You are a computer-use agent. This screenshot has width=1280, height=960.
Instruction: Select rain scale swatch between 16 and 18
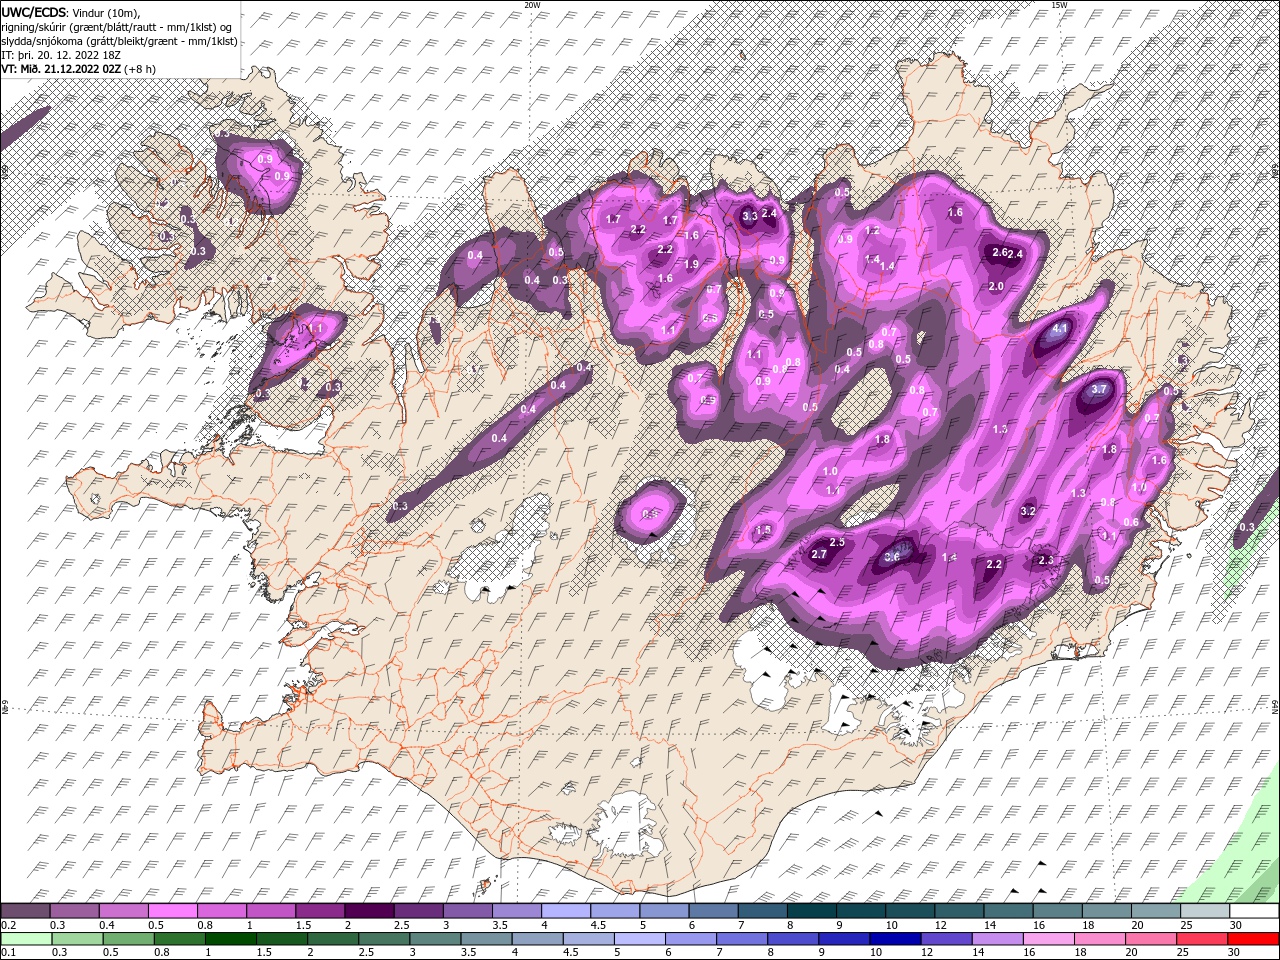(x=1048, y=938)
